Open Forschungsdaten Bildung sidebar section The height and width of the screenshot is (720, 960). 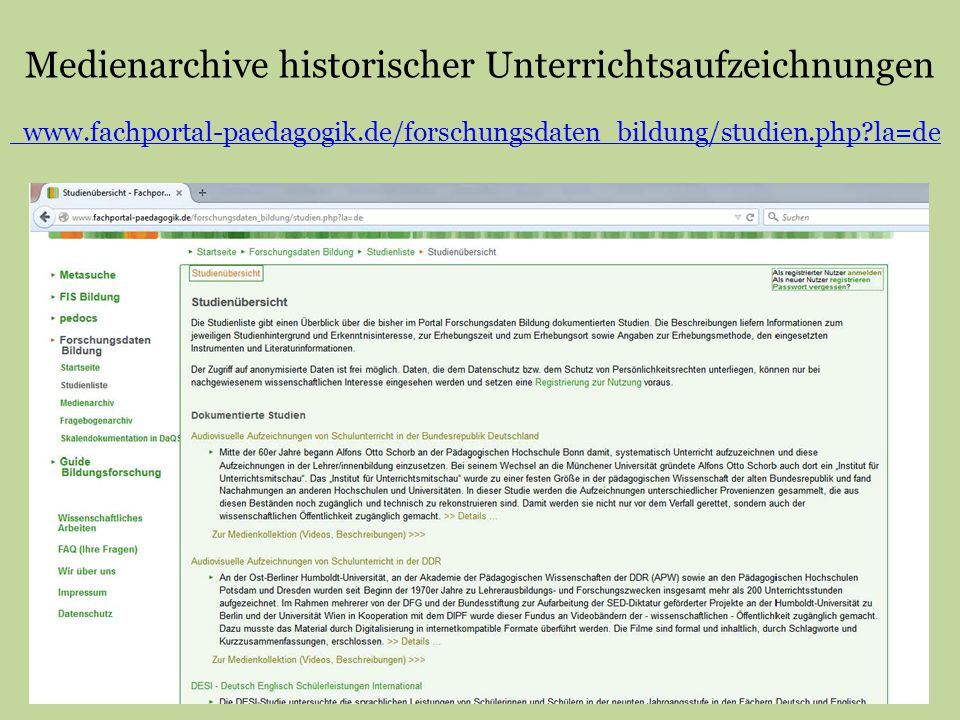click(x=105, y=345)
